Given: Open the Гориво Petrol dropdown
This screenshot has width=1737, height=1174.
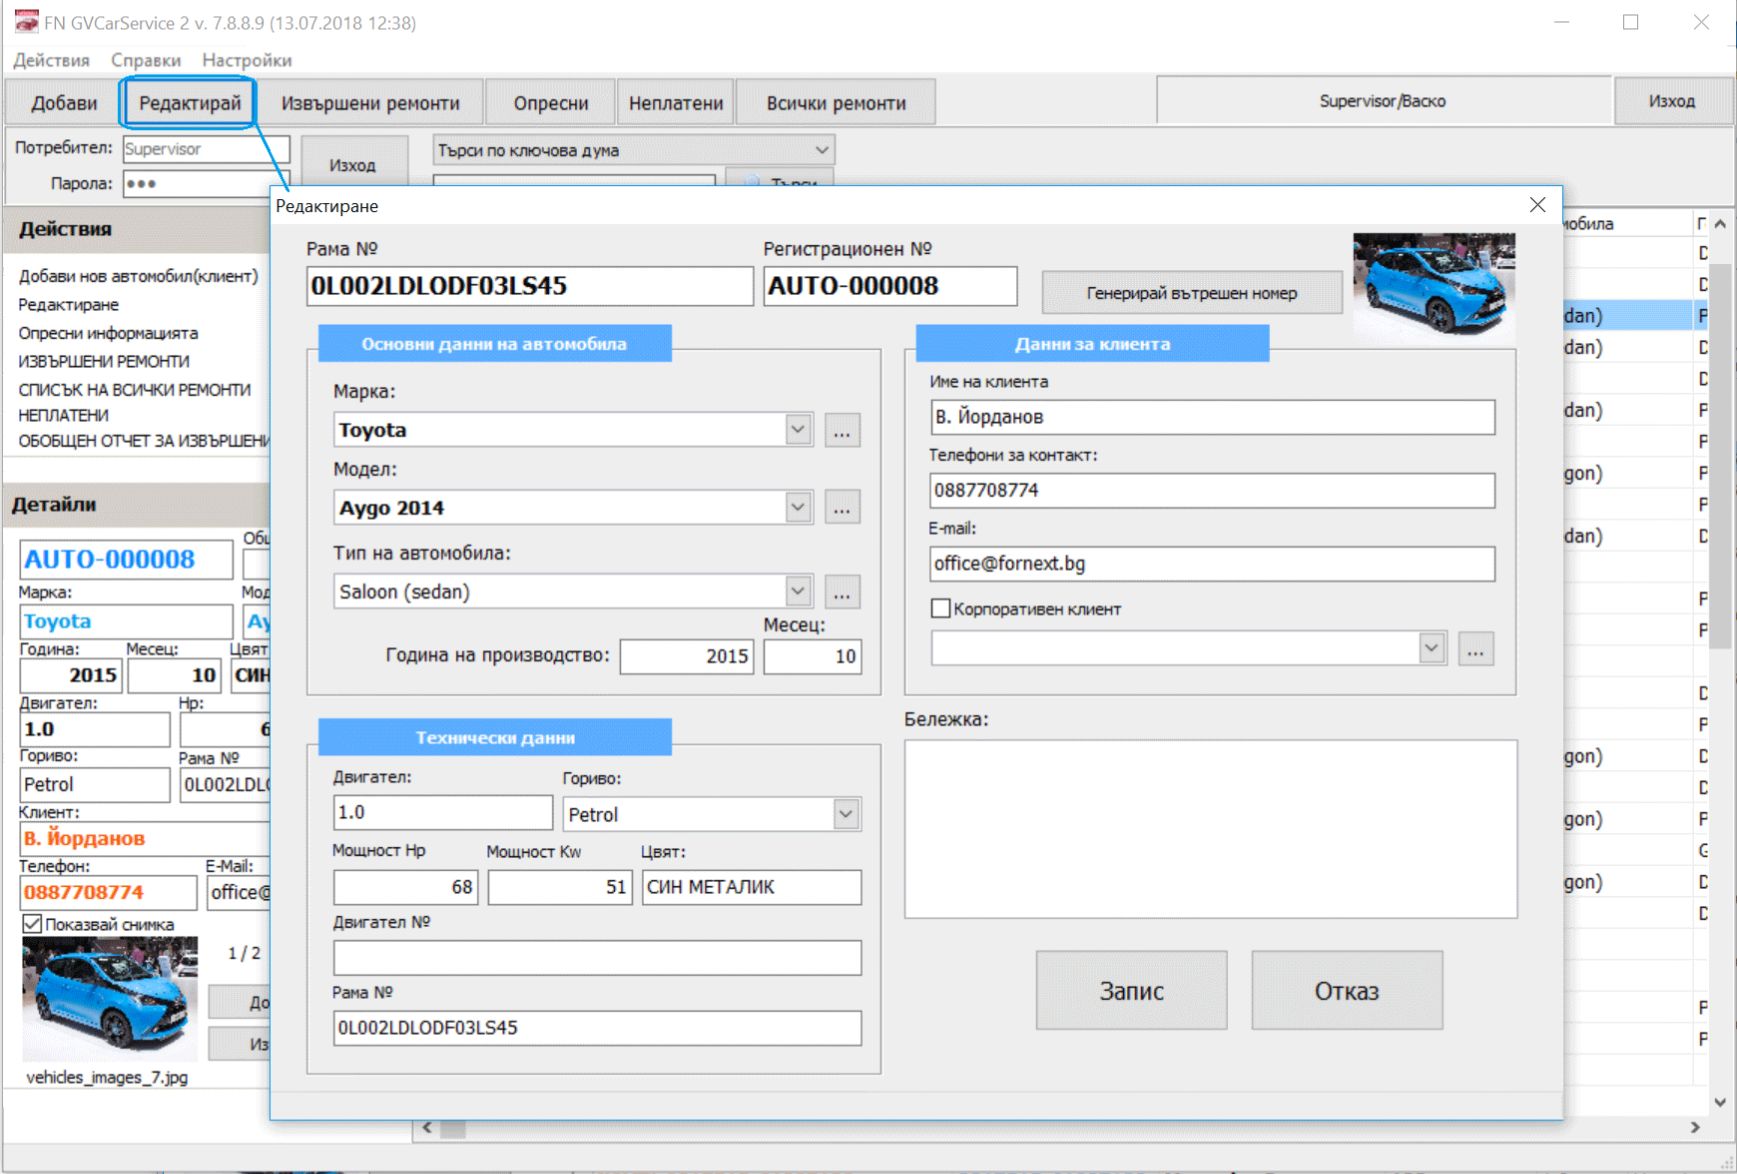Looking at the screenshot, I should (x=846, y=814).
